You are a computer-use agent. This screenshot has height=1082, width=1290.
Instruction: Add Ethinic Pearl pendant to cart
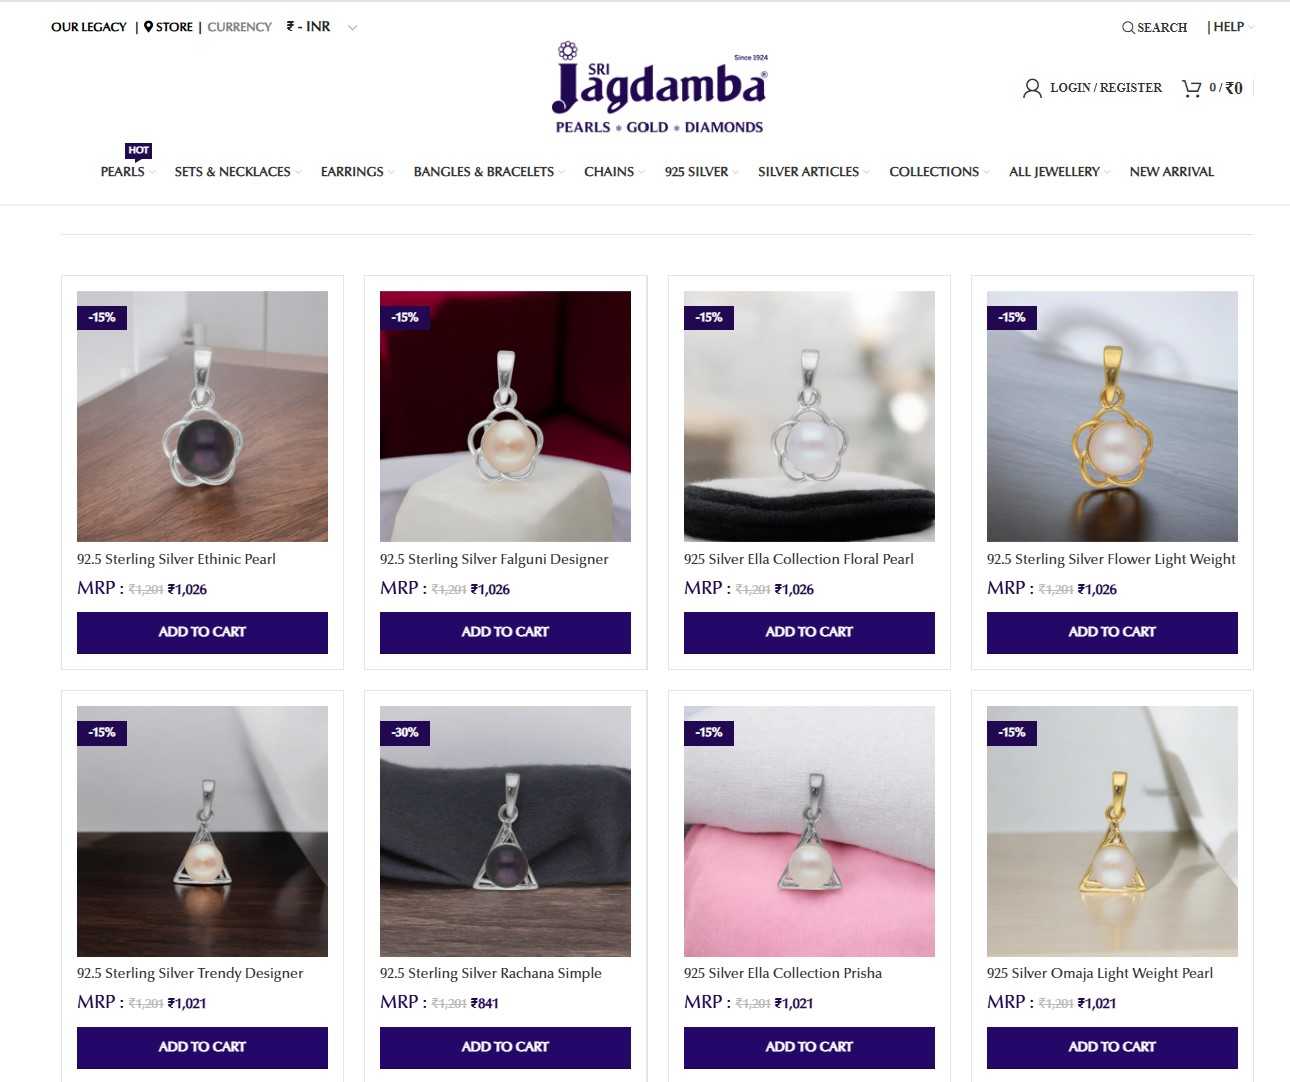point(202,632)
